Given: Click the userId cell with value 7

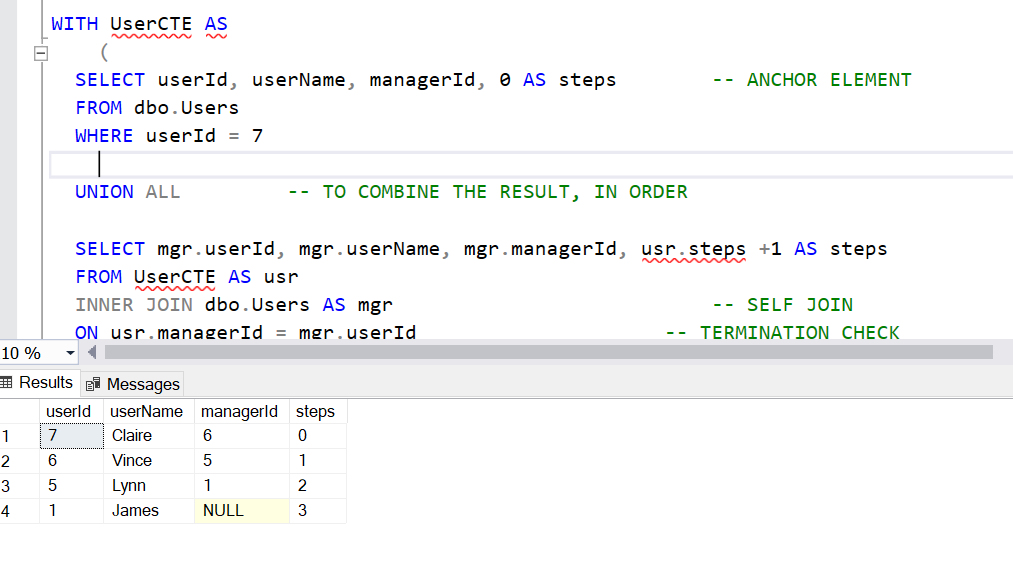Looking at the screenshot, I should 70,436.
